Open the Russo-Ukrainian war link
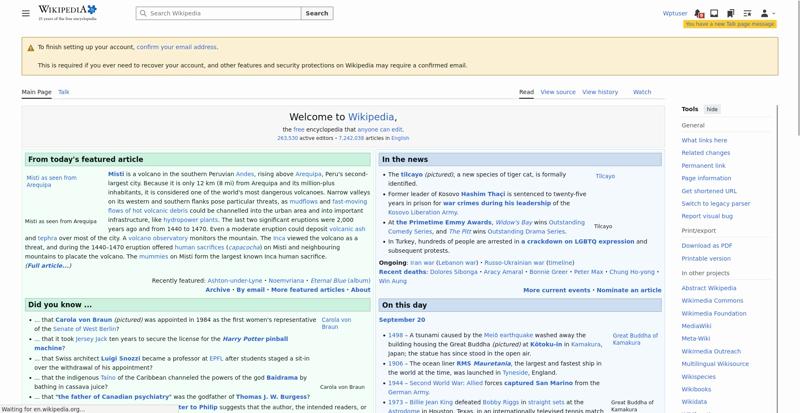Viewport: 800px width, 413px height. click(x=514, y=263)
